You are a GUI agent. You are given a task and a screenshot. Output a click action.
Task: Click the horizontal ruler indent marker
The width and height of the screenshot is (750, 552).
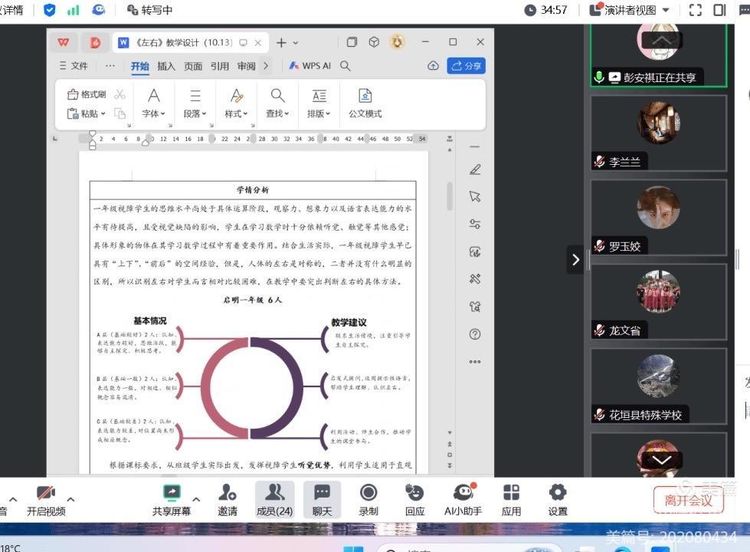(x=92, y=140)
